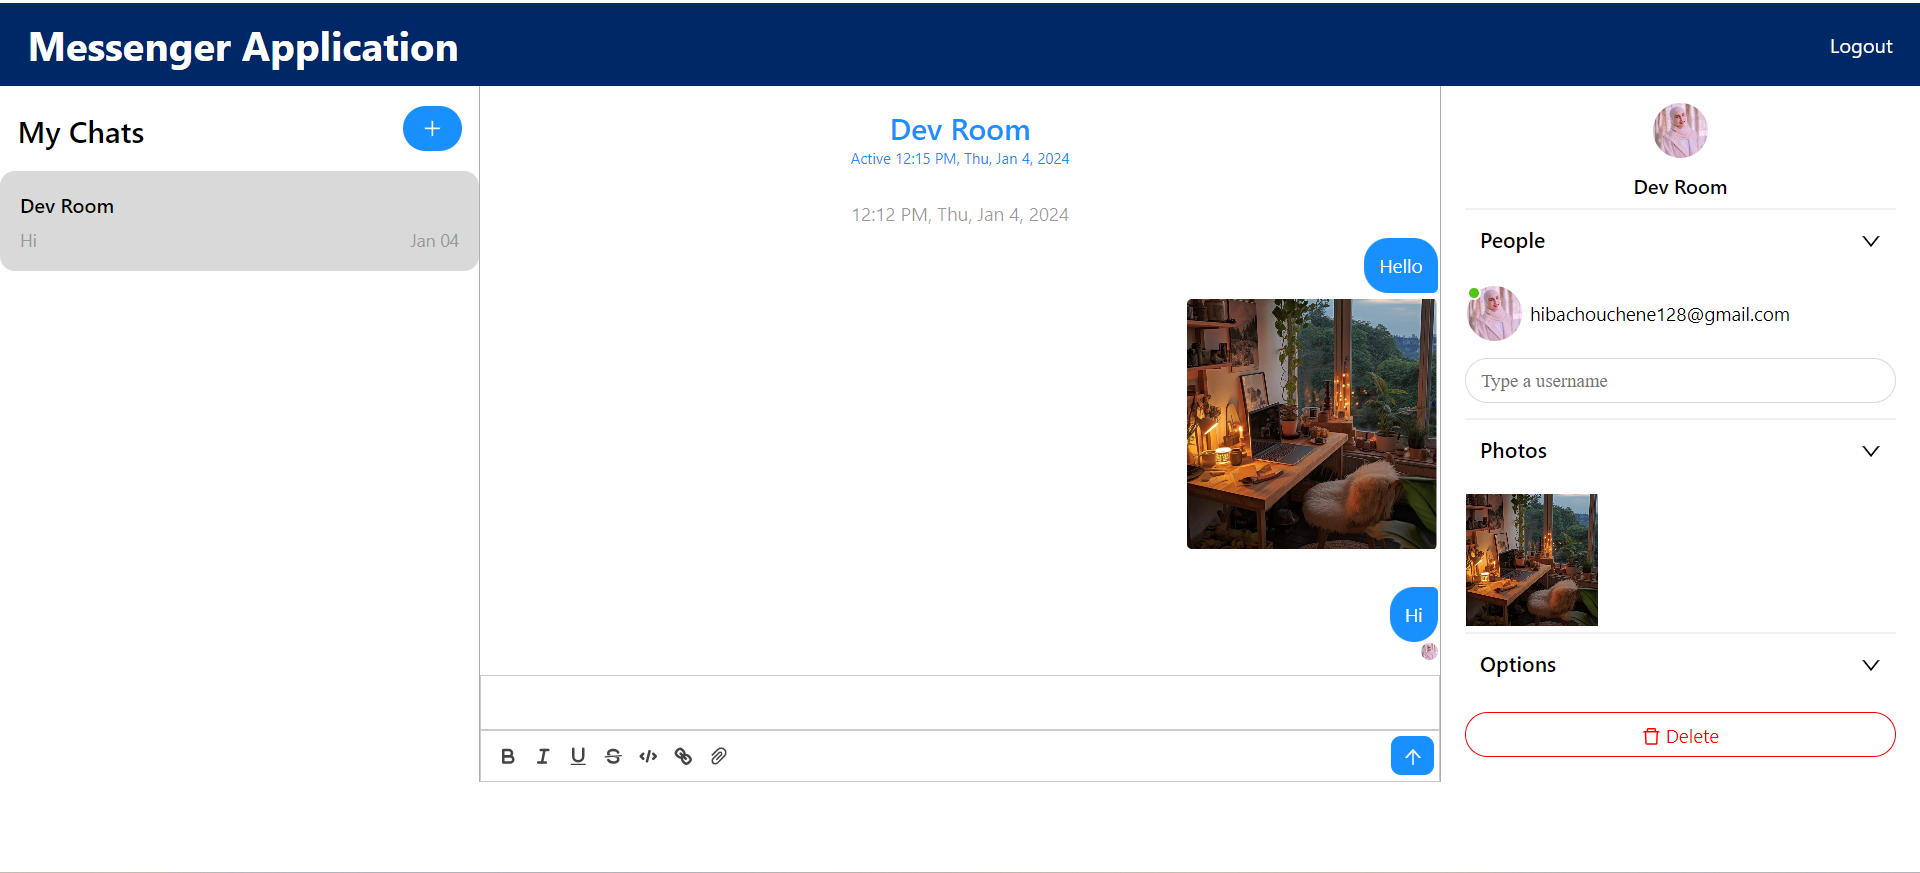
Task: Click the Dev Room chat title header
Action: click(x=960, y=130)
